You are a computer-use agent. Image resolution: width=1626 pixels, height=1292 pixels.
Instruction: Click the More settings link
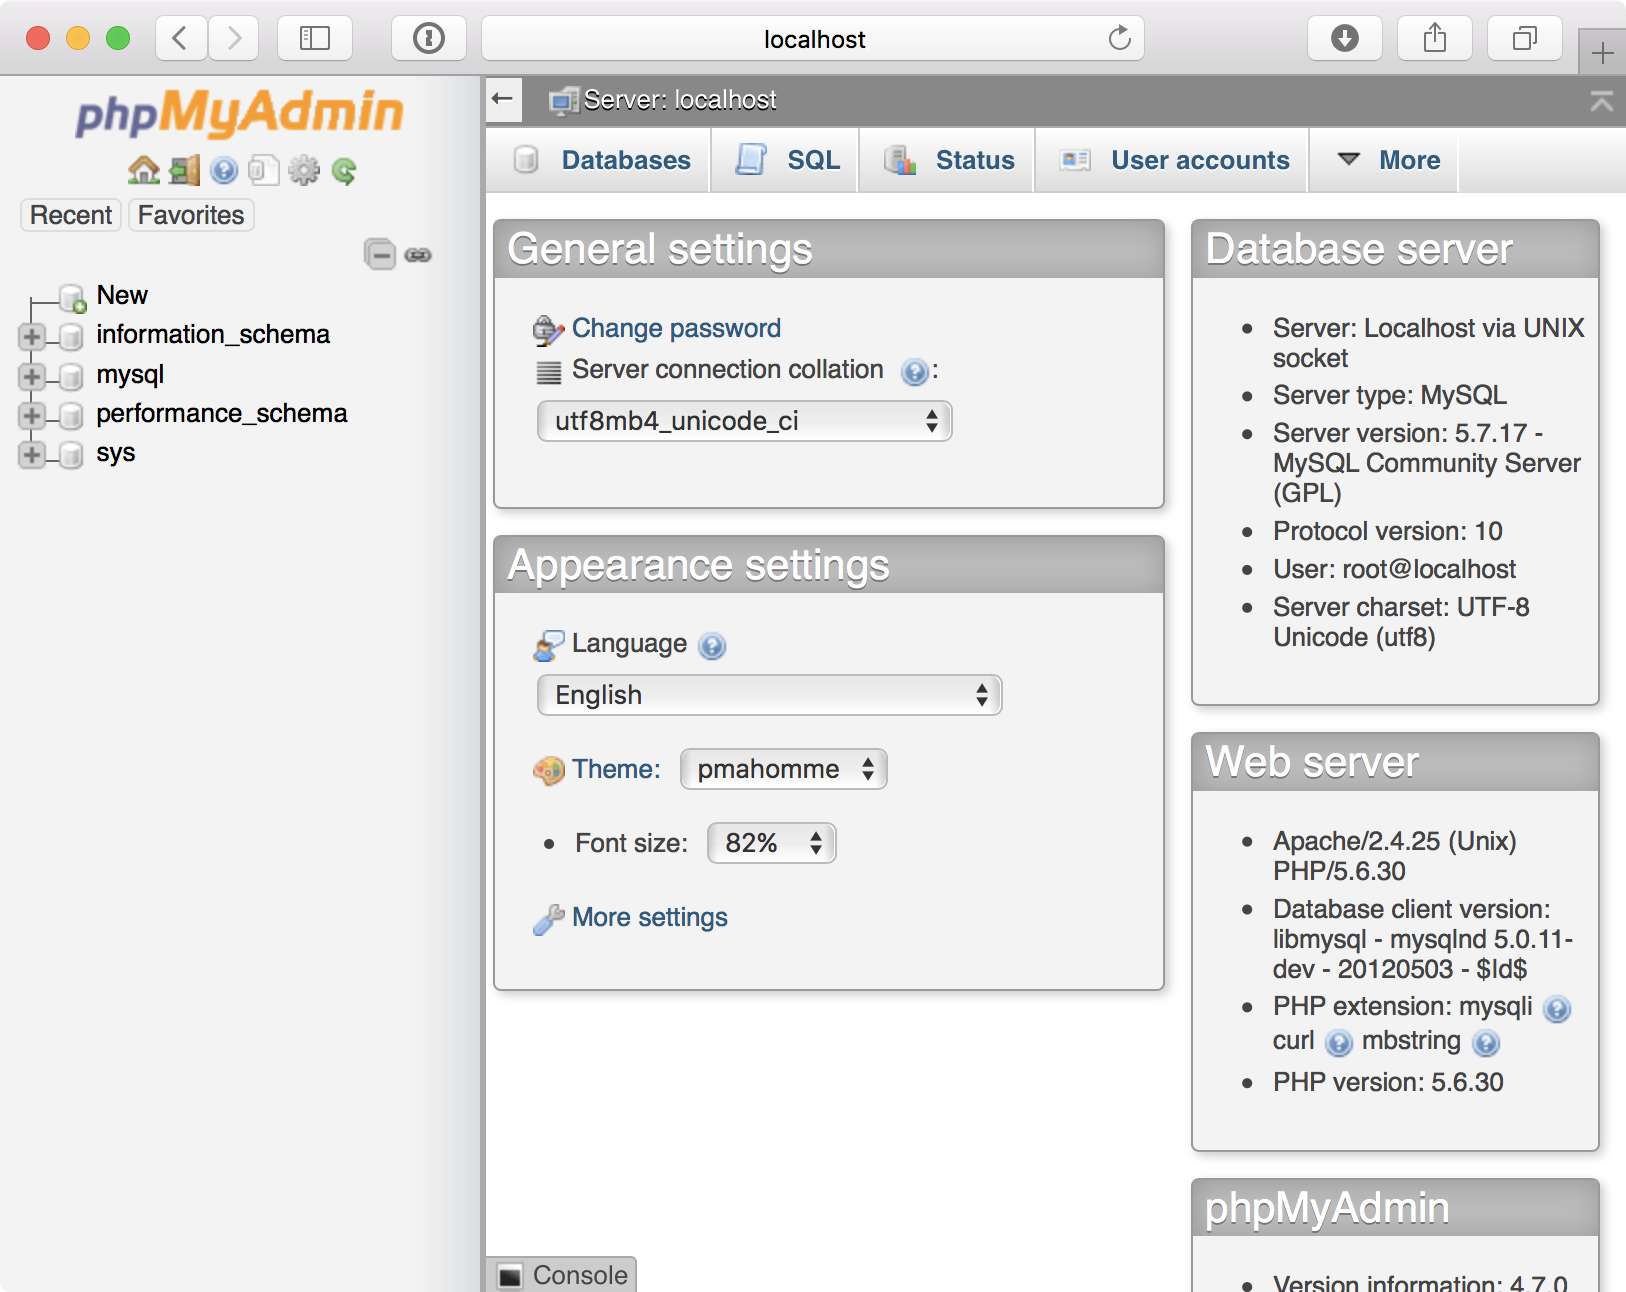[650, 917]
